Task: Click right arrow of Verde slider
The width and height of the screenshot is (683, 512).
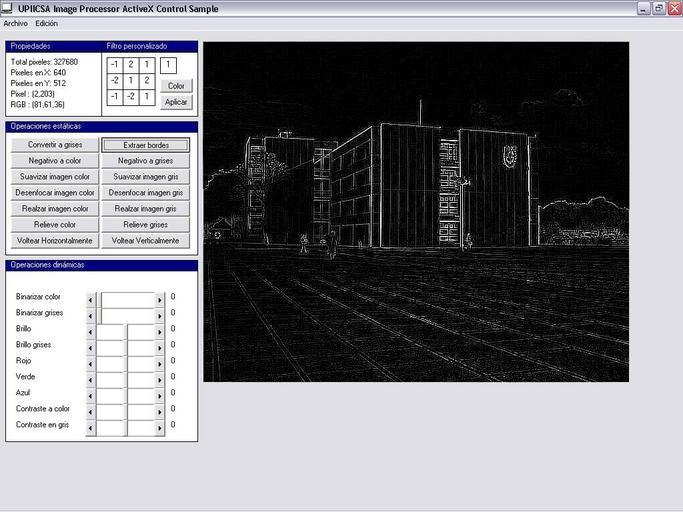Action: tap(159, 380)
